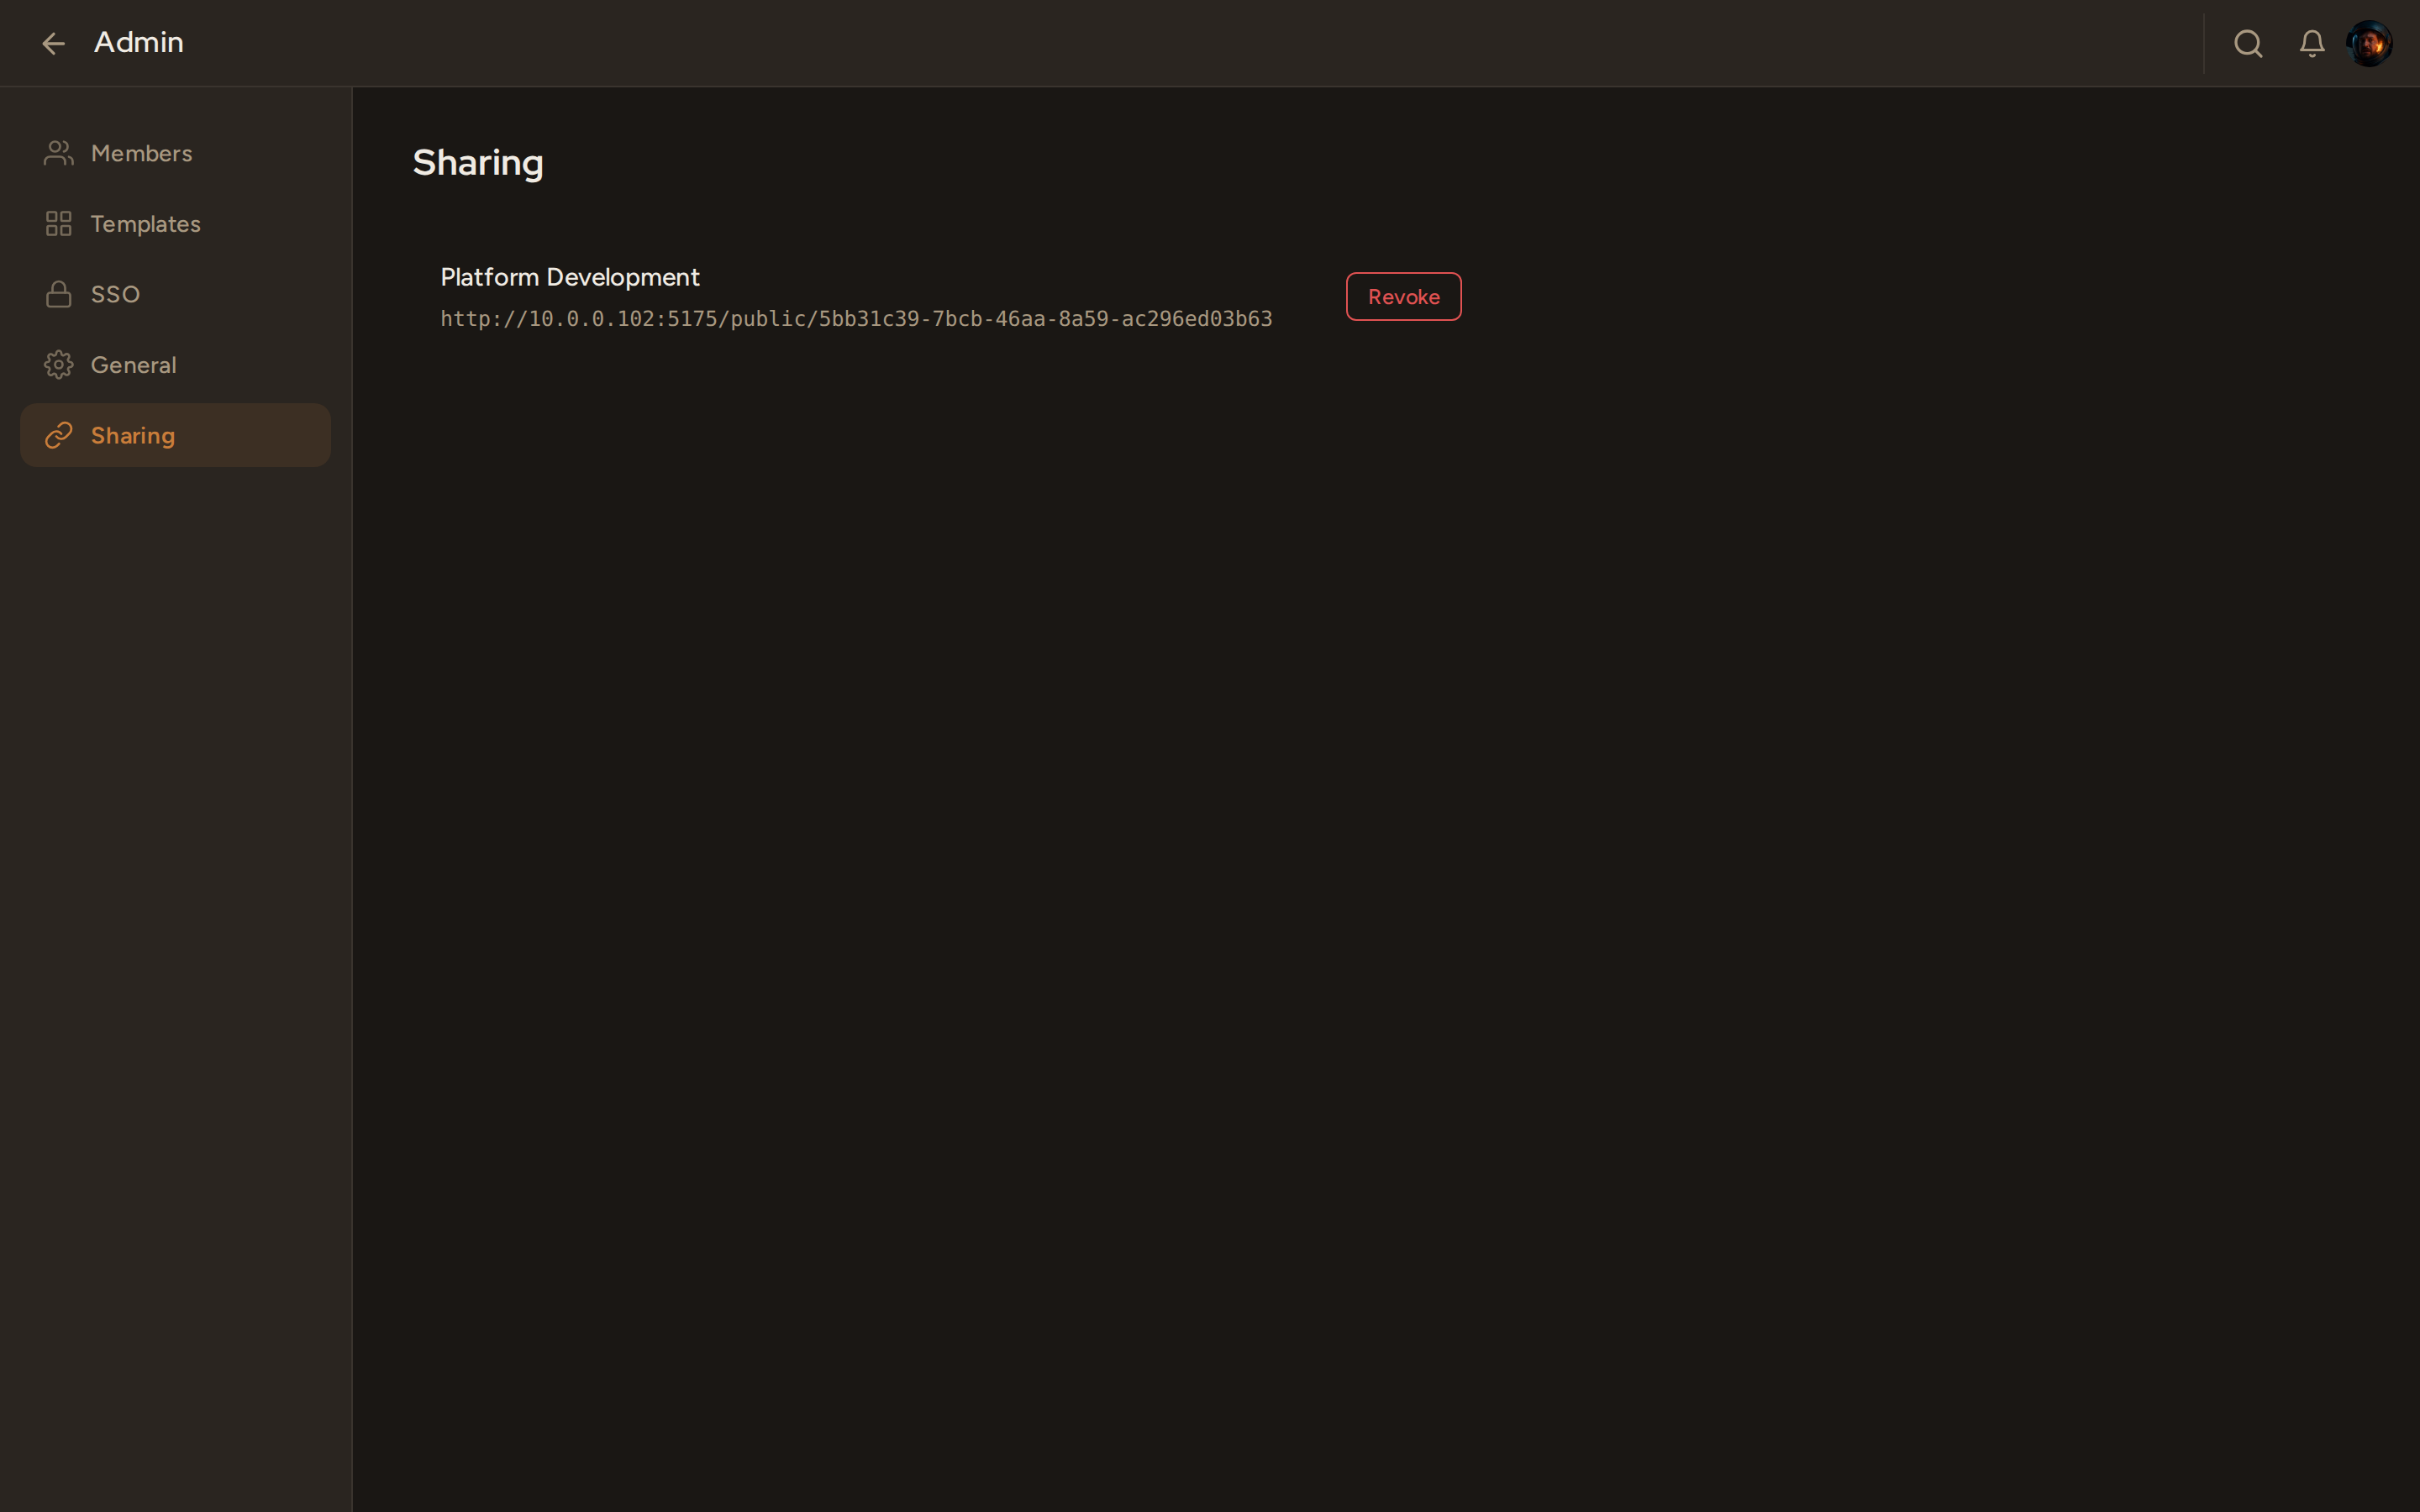Open SSO settings via the lock icon
This screenshot has height=1512, width=2420.
click(58, 293)
